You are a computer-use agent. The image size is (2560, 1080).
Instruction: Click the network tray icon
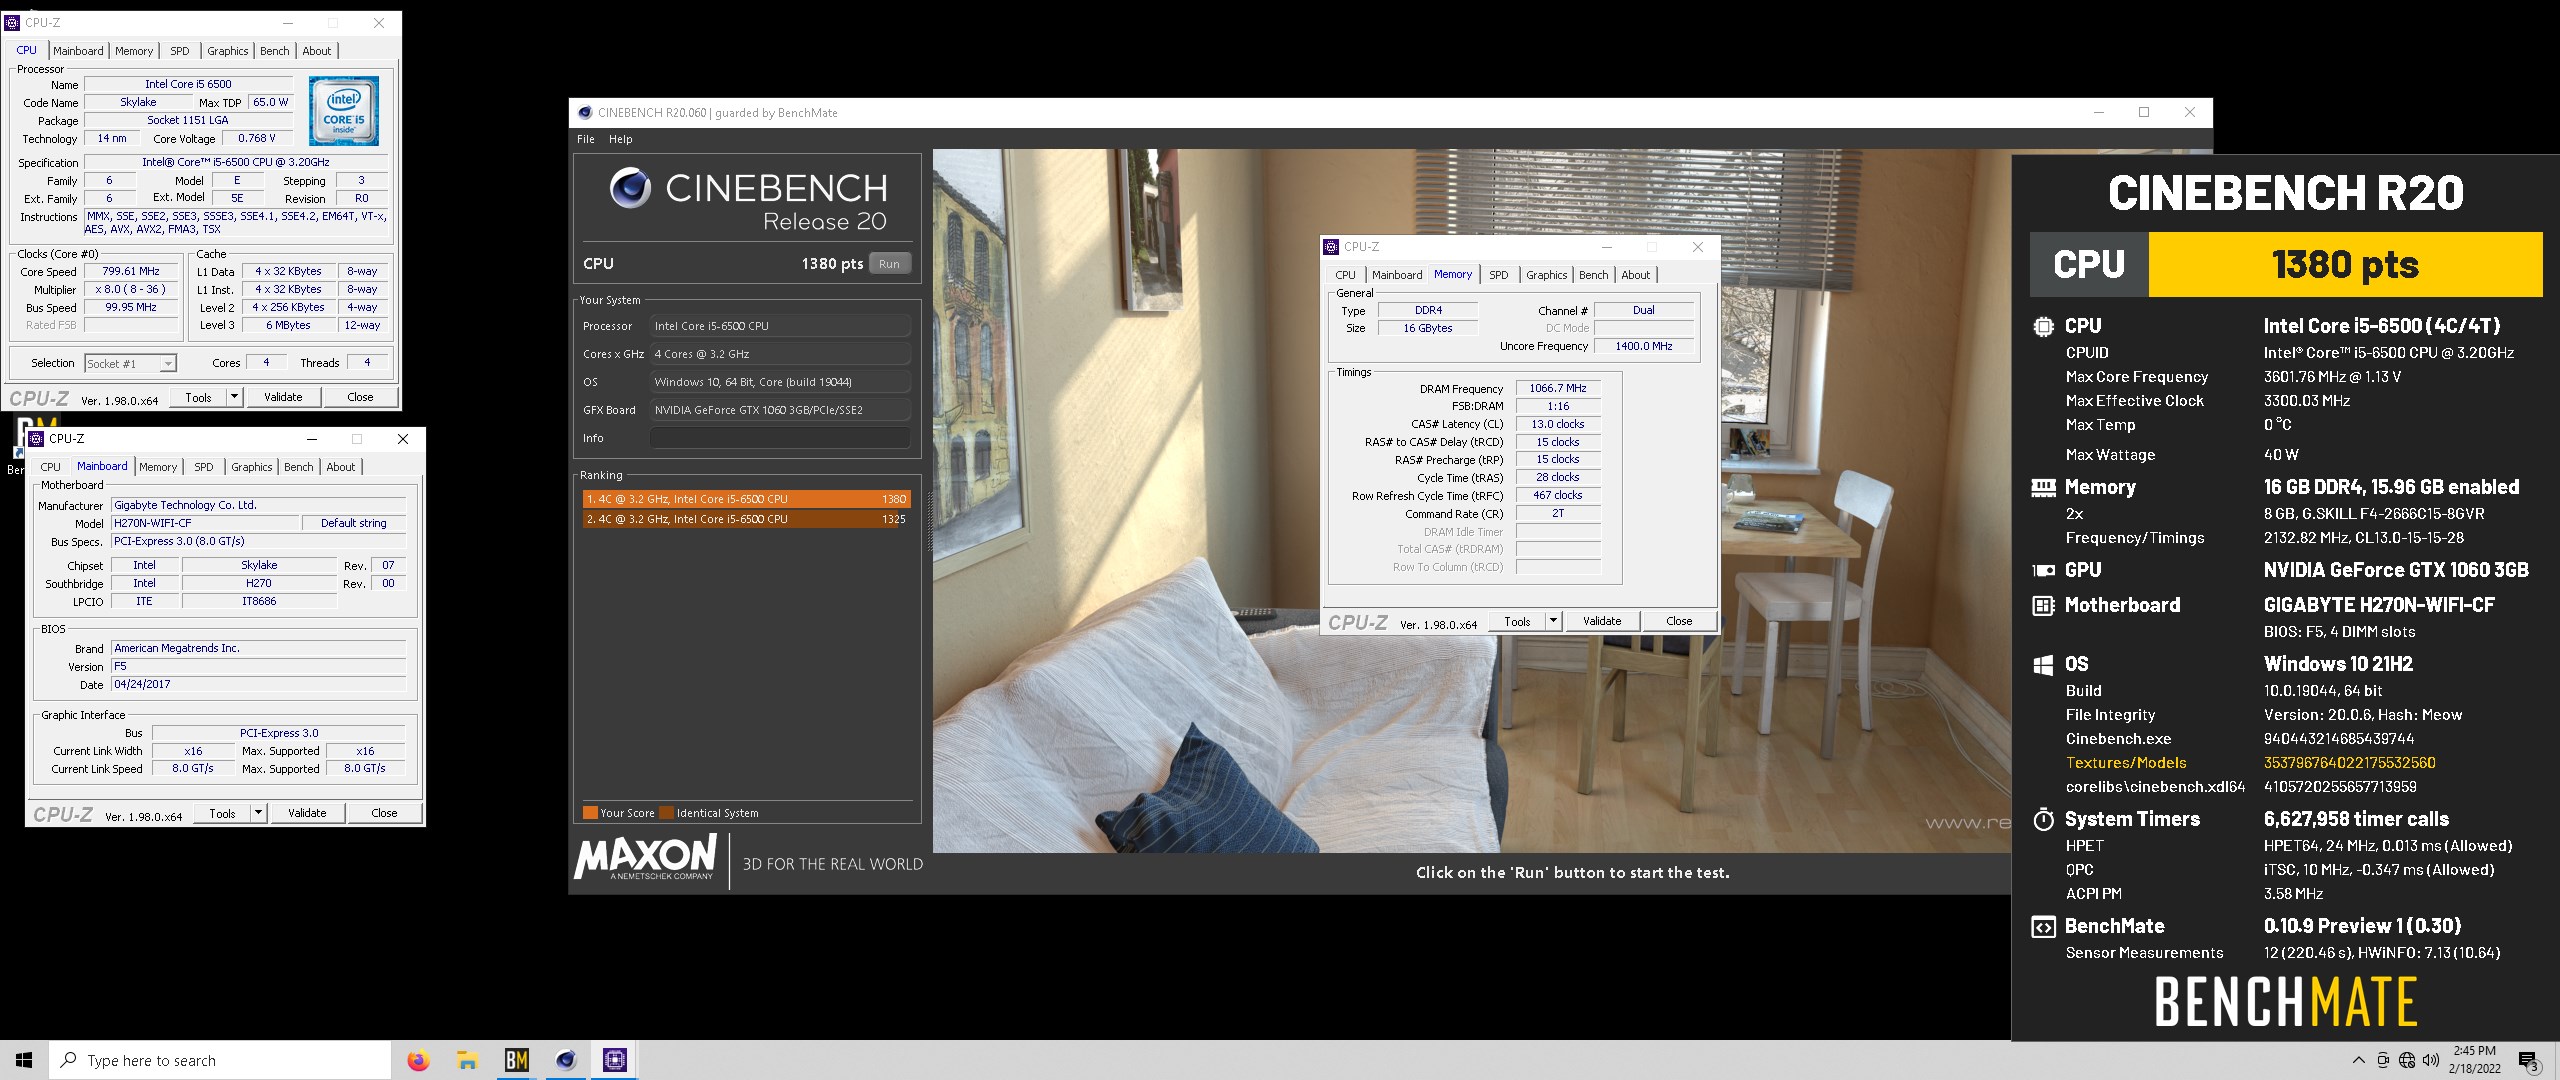pos(2407,1060)
